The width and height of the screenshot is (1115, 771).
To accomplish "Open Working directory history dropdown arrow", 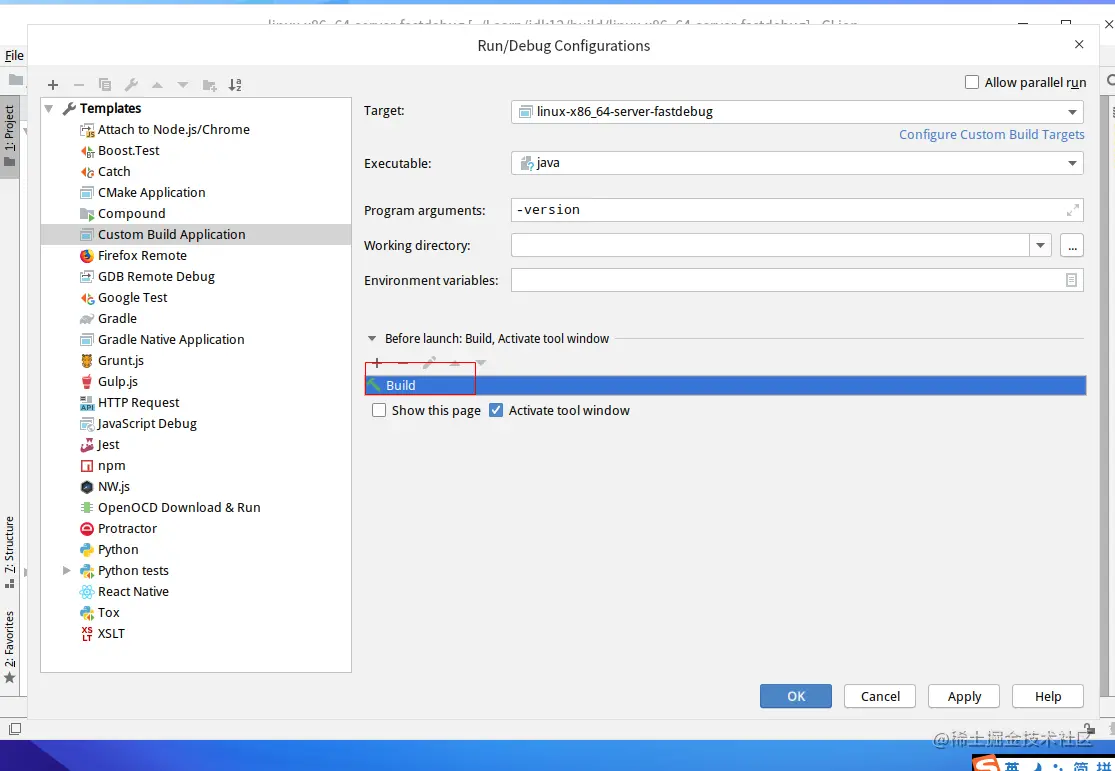I will coord(1040,245).
